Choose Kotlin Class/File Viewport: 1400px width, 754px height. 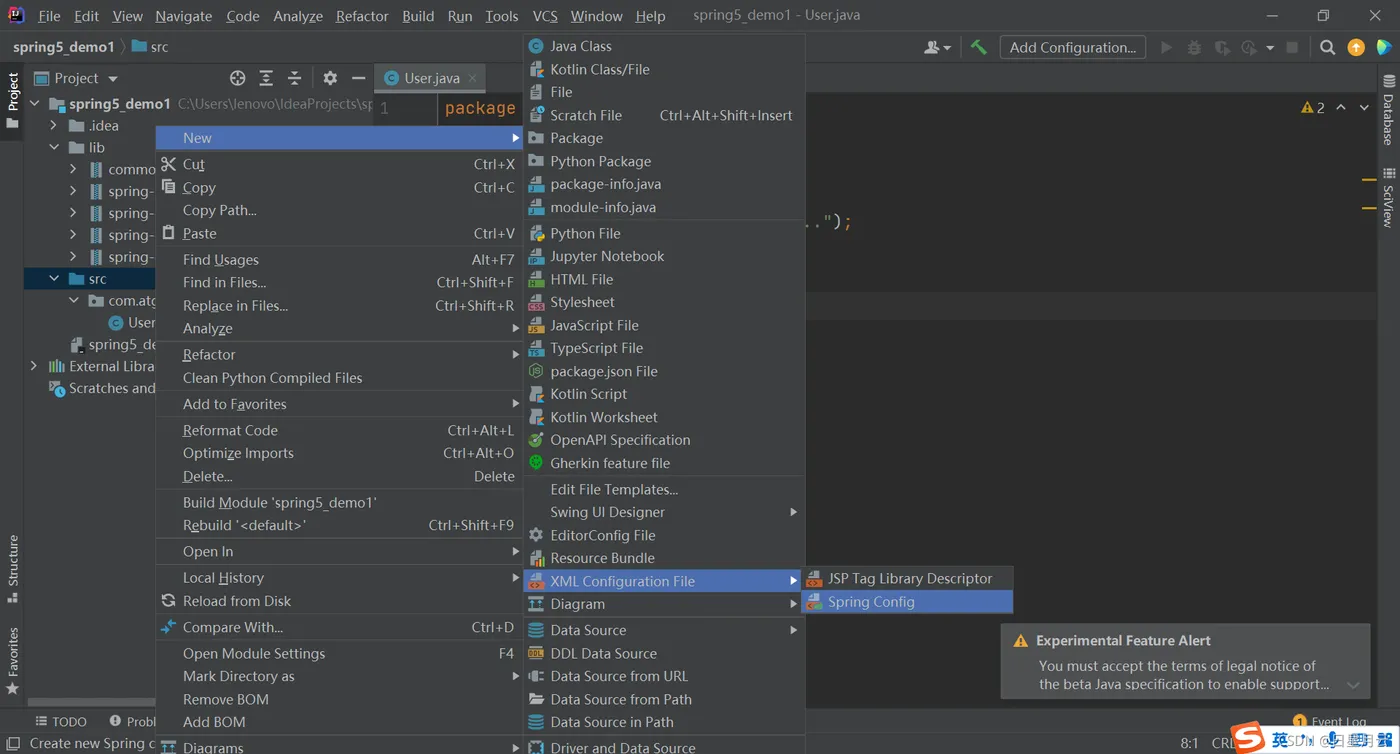pyautogui.click(x=664, y=69)
